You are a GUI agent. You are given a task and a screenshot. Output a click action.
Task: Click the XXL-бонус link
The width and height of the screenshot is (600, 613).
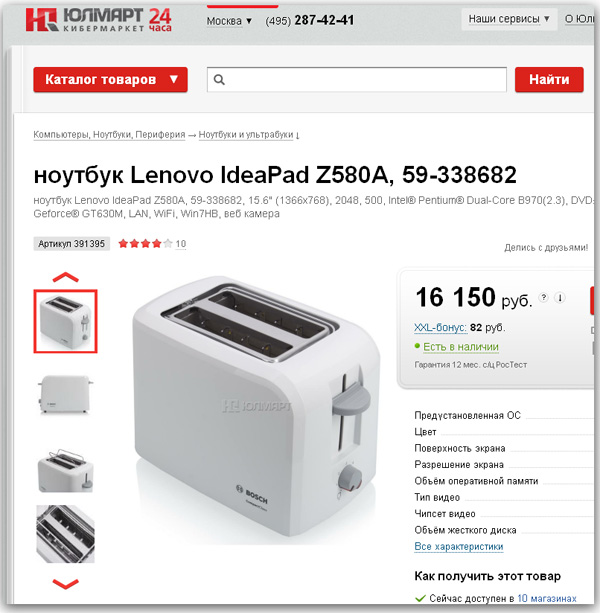tap(440, 327)
